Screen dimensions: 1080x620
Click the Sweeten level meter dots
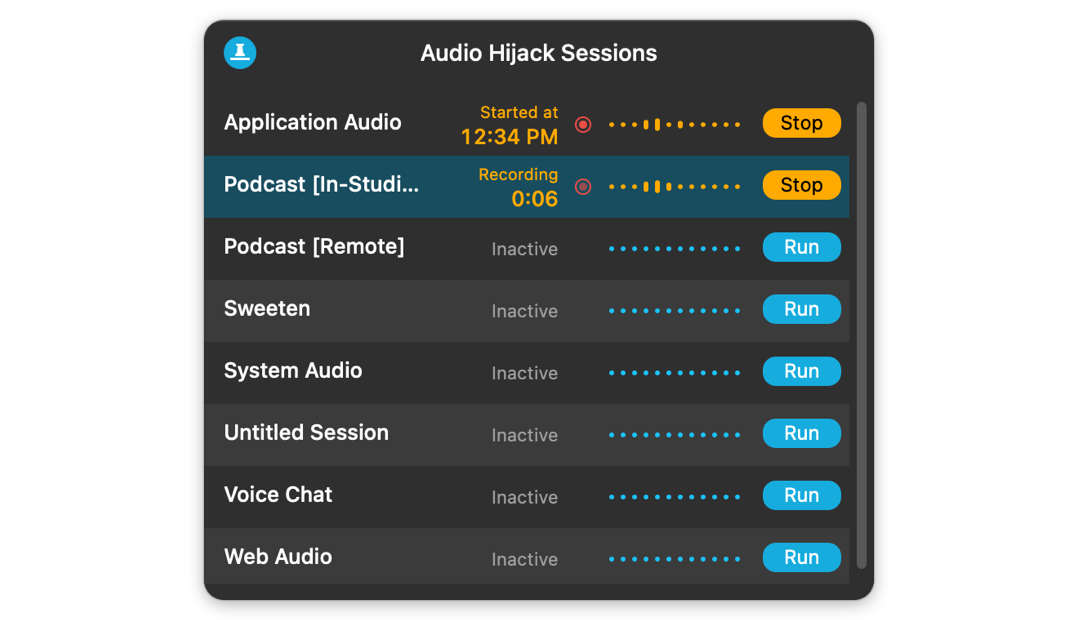674,311
